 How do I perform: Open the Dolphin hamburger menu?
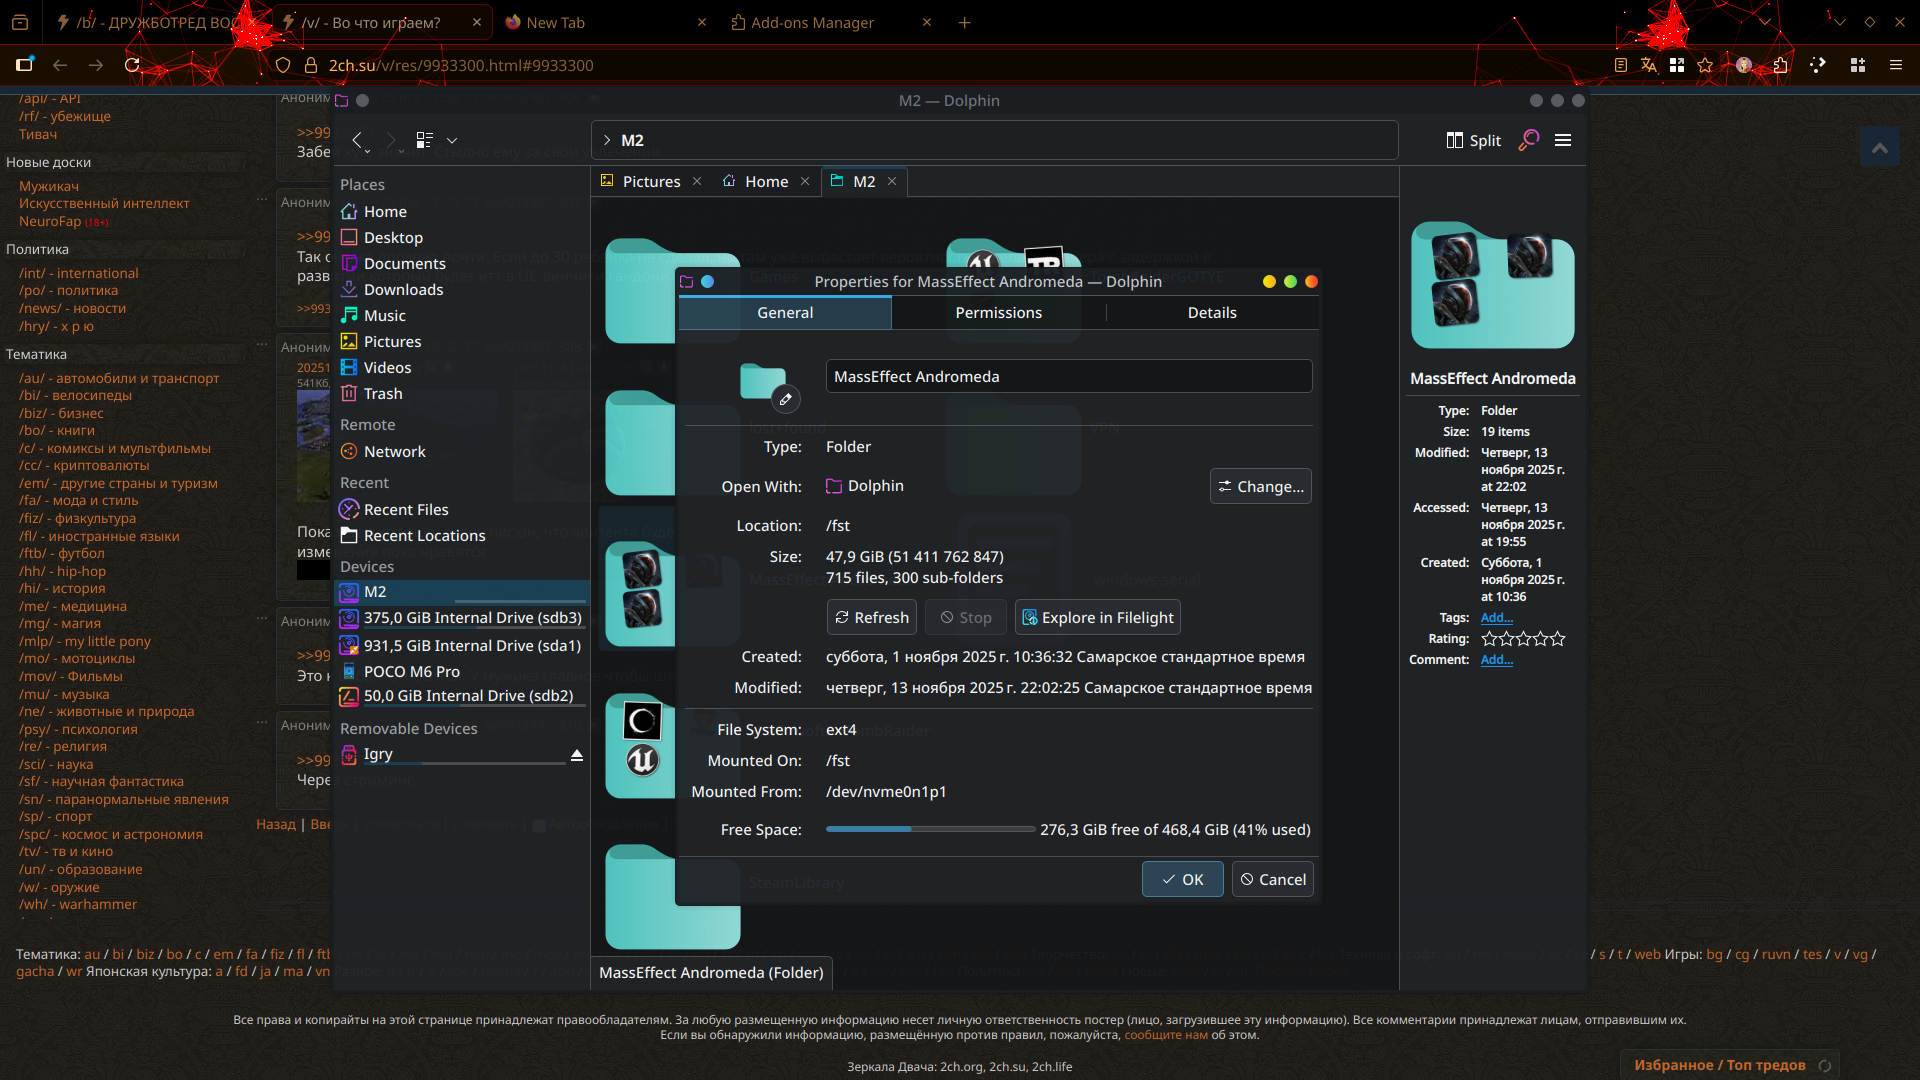[x=1563, y=140]
